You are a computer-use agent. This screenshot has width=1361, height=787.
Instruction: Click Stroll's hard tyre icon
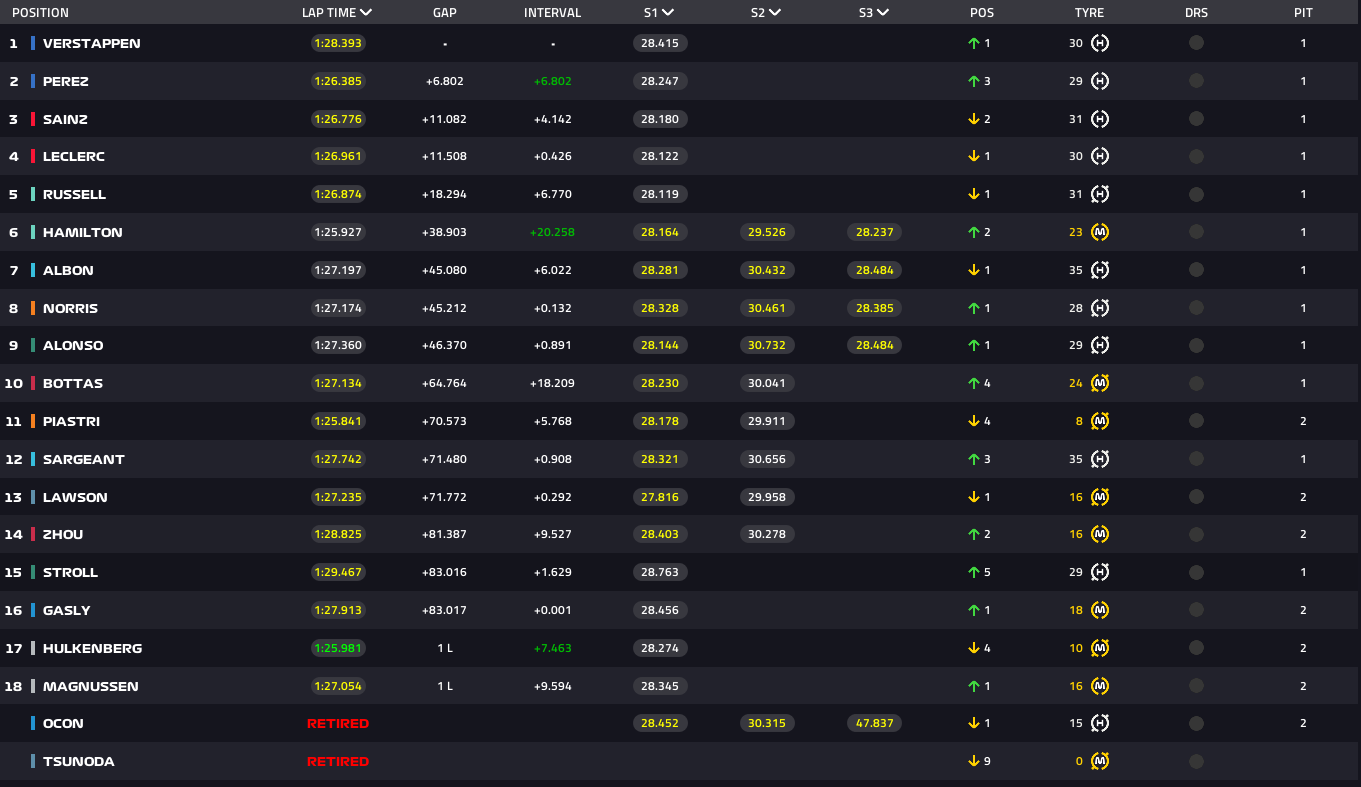coord(1100,572)
